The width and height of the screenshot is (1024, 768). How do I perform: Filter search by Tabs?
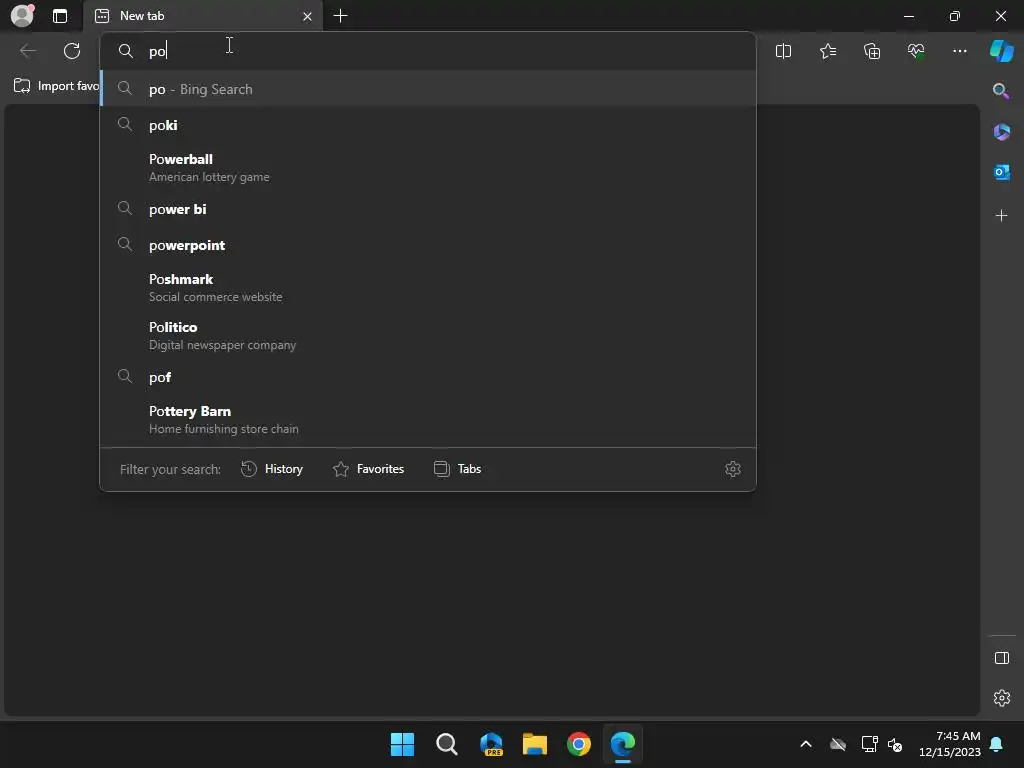457,469
